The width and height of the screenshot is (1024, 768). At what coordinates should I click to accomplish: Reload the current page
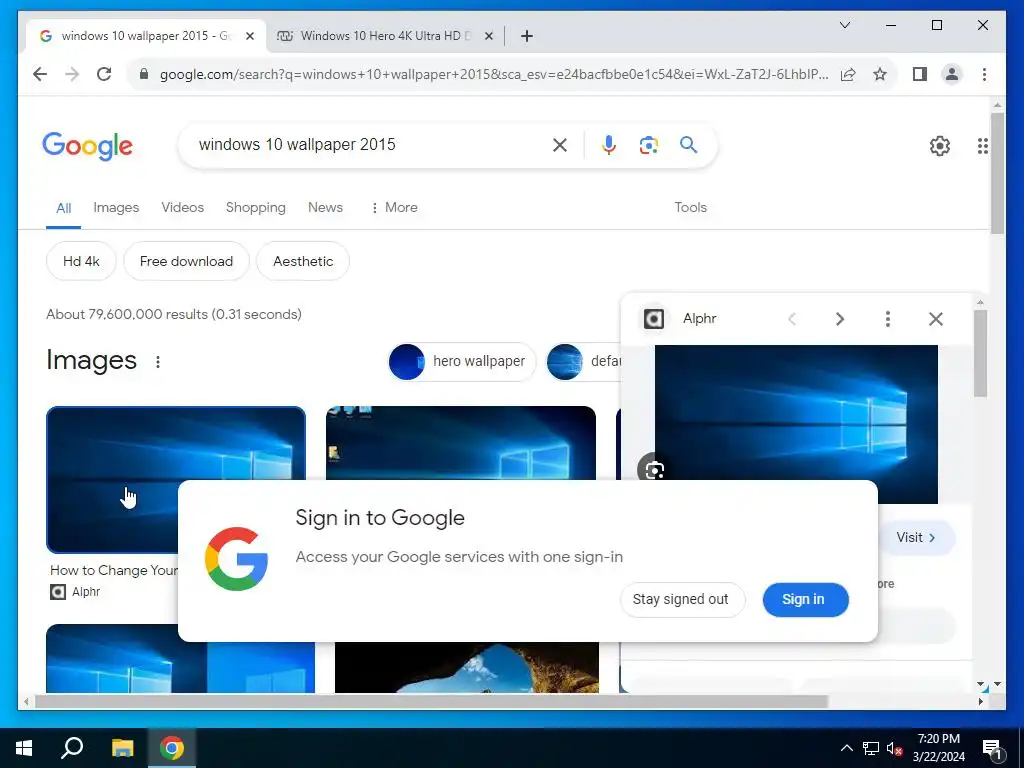coord(104,74)
